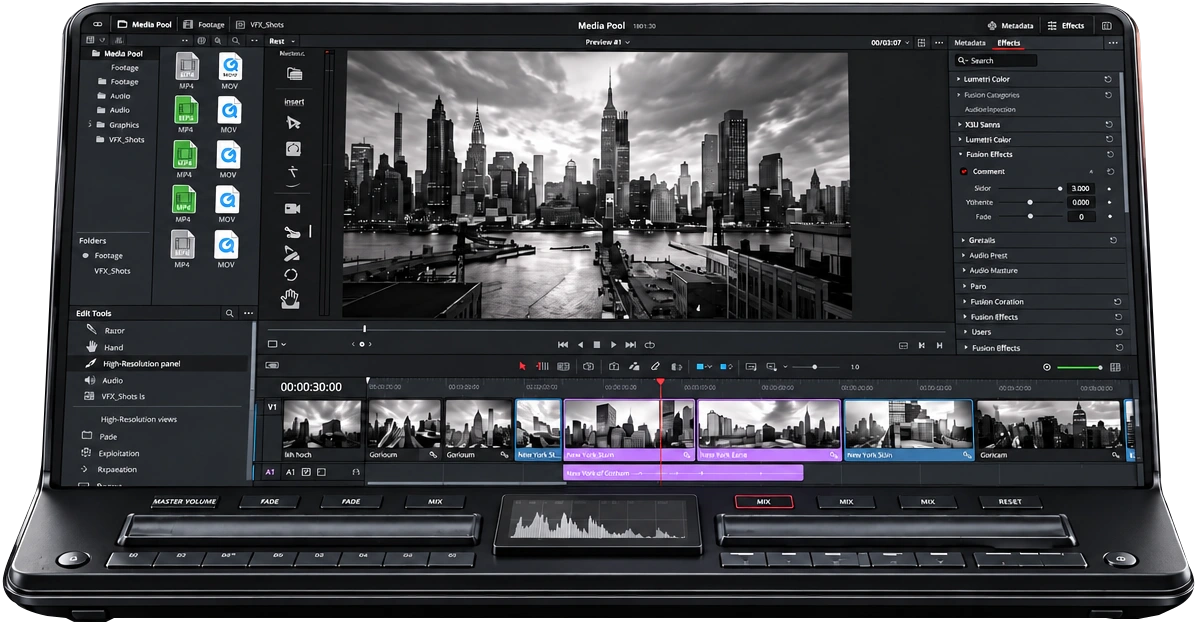This screenshot has height=628, width=1199.
Task: Adjust the timeline zoom slider
Action: (814, 367)
